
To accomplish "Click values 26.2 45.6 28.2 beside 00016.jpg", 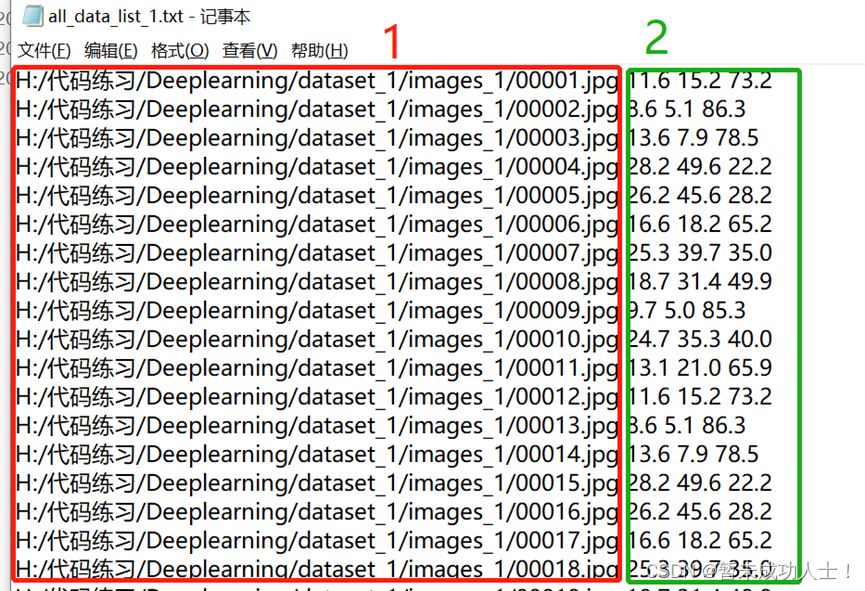I will pyautogui.click(x=701, y=512).
